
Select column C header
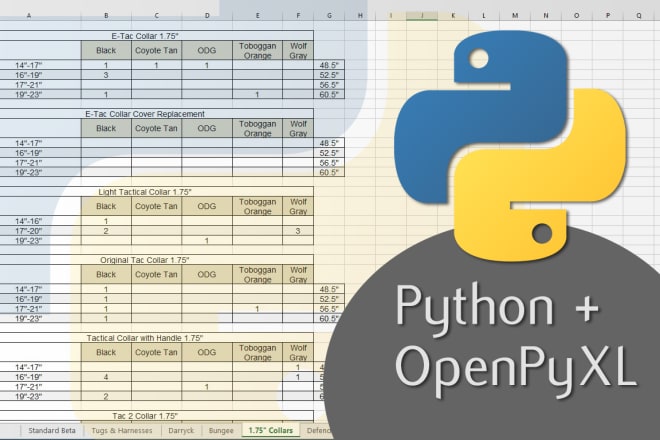point(157,16)
